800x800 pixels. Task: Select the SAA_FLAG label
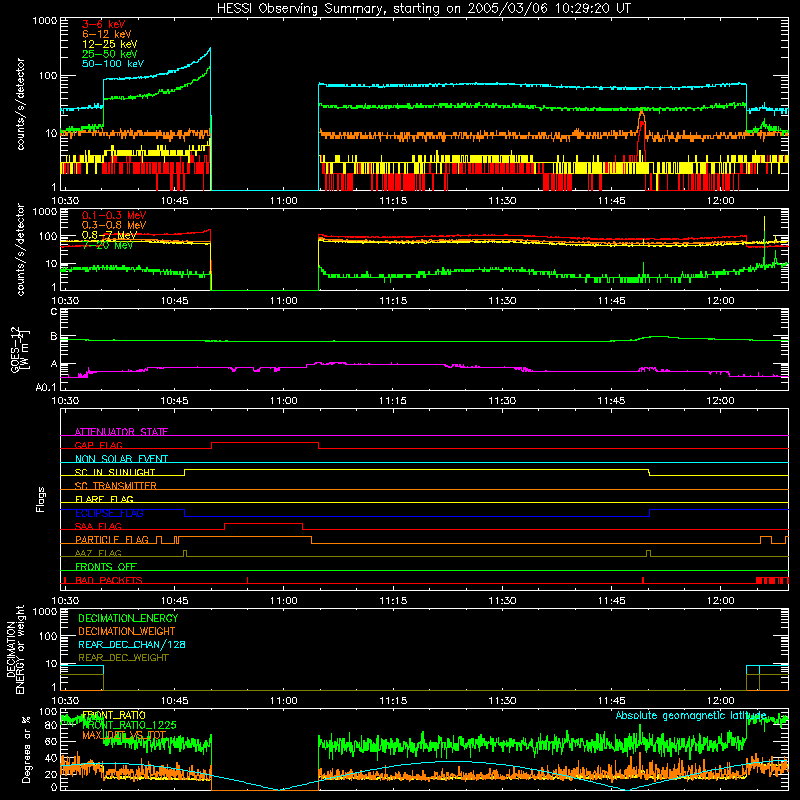[98, 526]
